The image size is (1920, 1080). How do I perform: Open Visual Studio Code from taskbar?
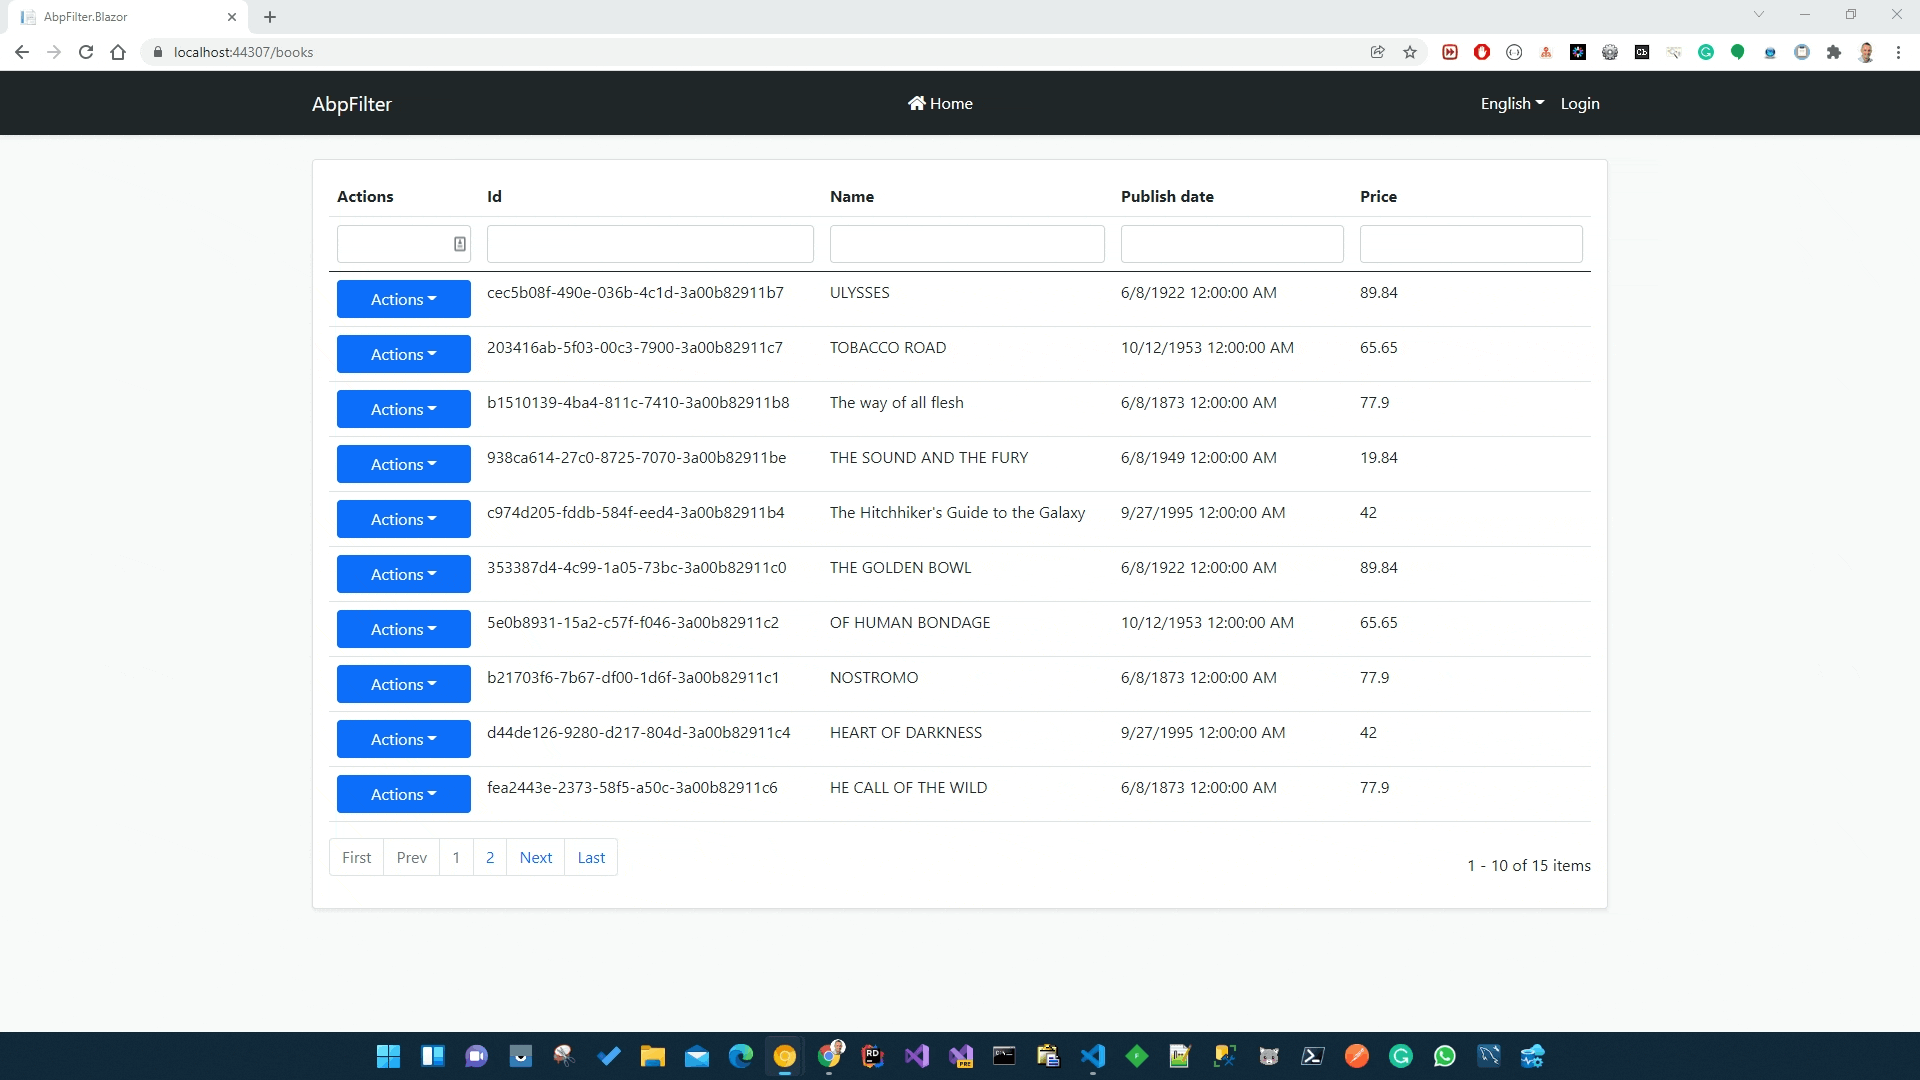pos(1092,1056)
